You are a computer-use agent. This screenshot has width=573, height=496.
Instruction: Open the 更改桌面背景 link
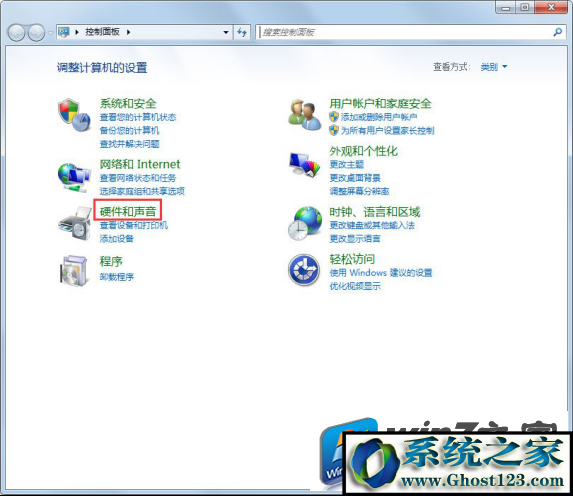click(355, 178)
